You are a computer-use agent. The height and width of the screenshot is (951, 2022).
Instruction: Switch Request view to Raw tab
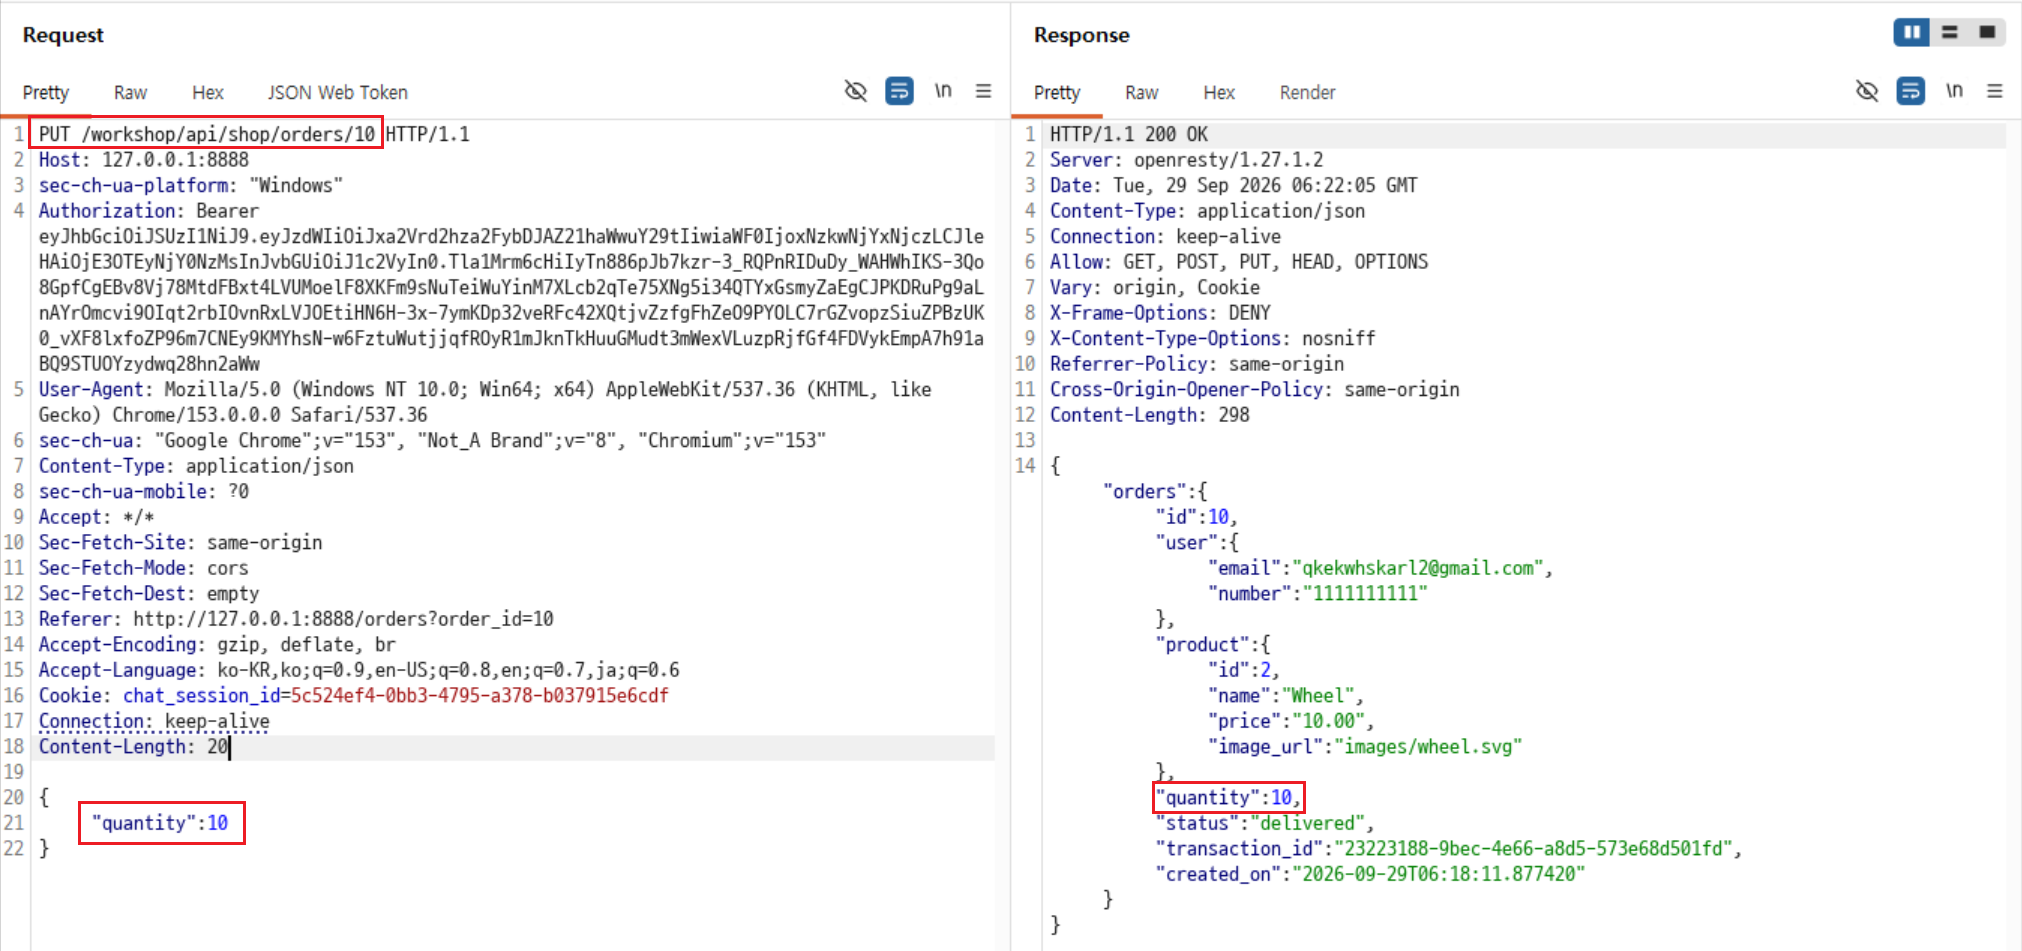click(130, 92)
